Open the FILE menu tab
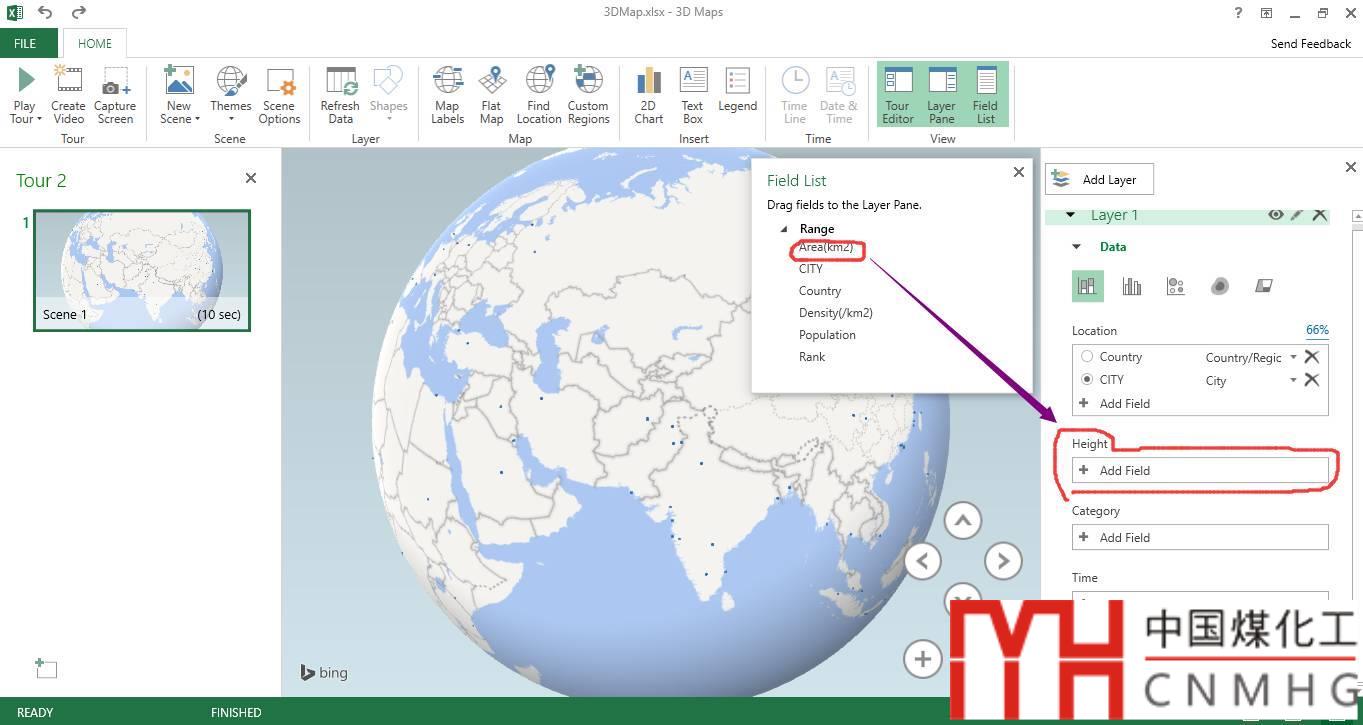Screen dimensions: 1363x725 click(x=25, y=44)
